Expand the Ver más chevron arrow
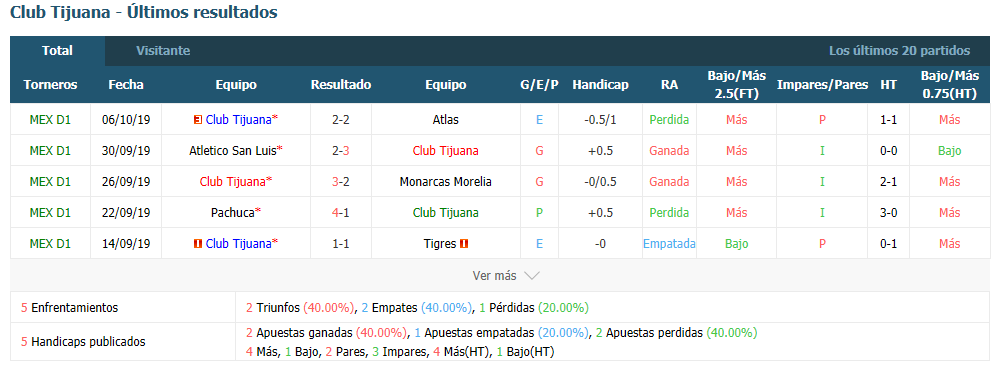Image resolution: width=1004 pixels, height=374 pixels. click(x=531, y=276)
